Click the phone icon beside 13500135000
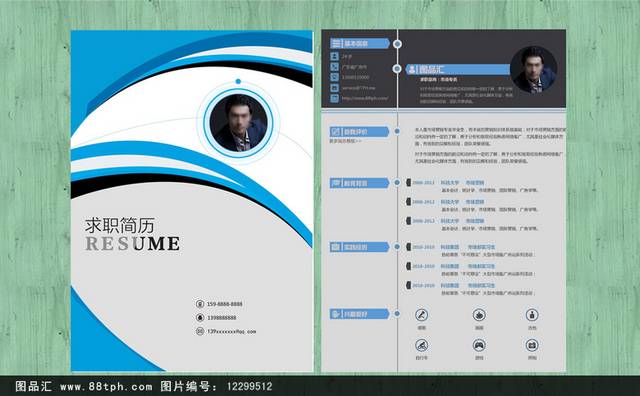This screenshot has height=396, width=640. pyautogui.click(x=334, y=77)
